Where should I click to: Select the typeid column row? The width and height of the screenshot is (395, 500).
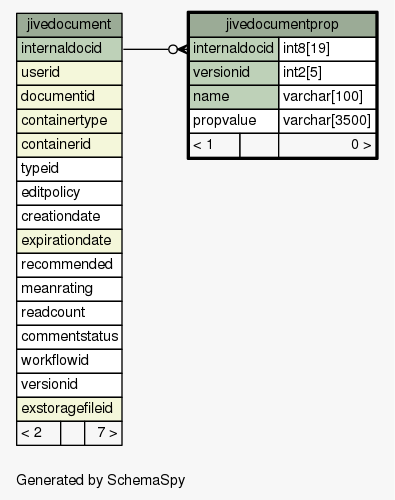[69, 169]
